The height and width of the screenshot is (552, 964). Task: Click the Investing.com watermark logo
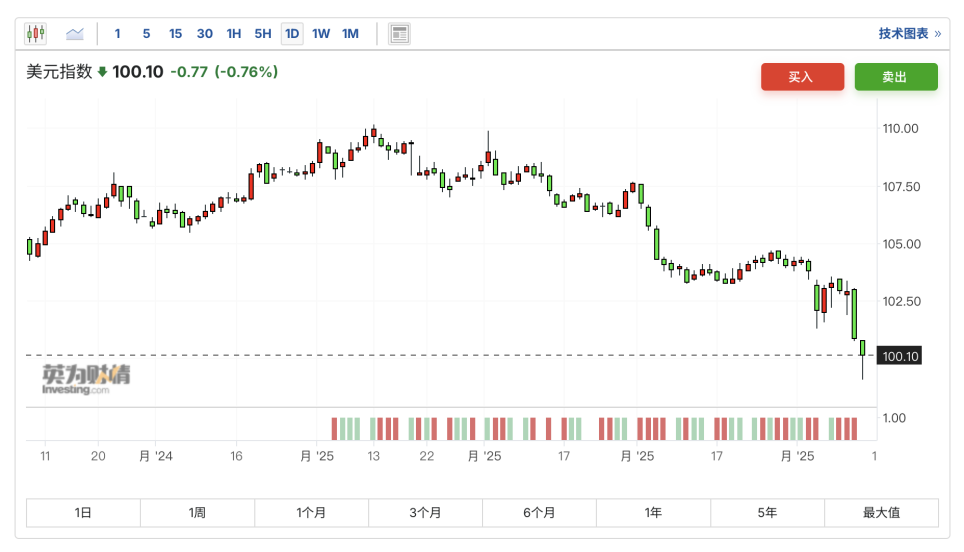click(86, 379)
